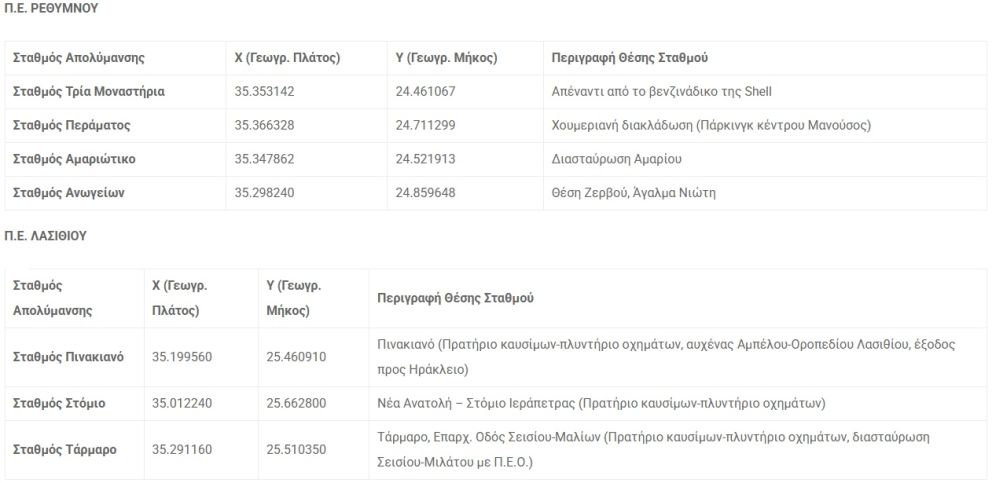
Task: Click the Σταθμός Στόμιο row label
Action: 59,404
